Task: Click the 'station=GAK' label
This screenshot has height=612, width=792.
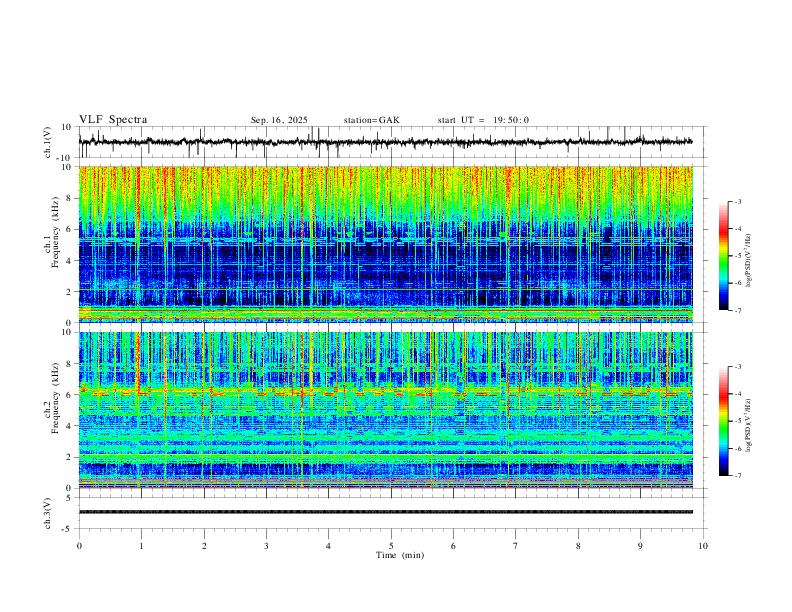Action: coord(371,120)
